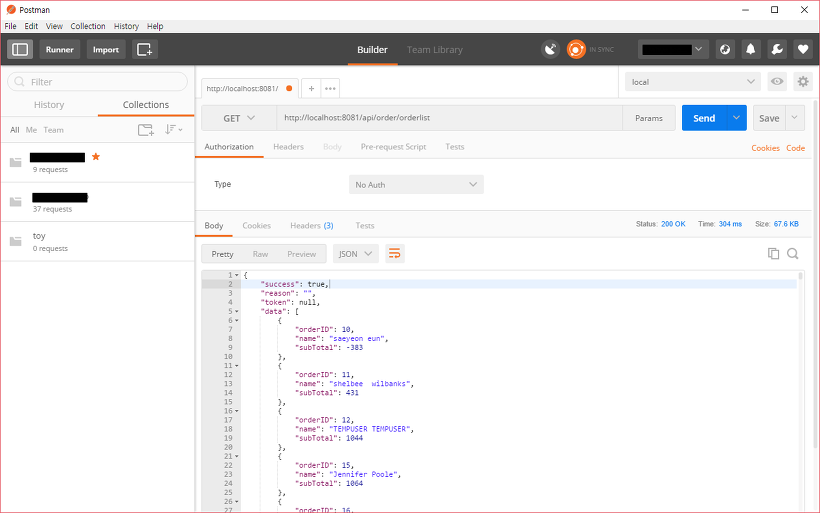Viewport: 820px width, 513px height.
Task: Click the request URL field
Action: [449, 118]
